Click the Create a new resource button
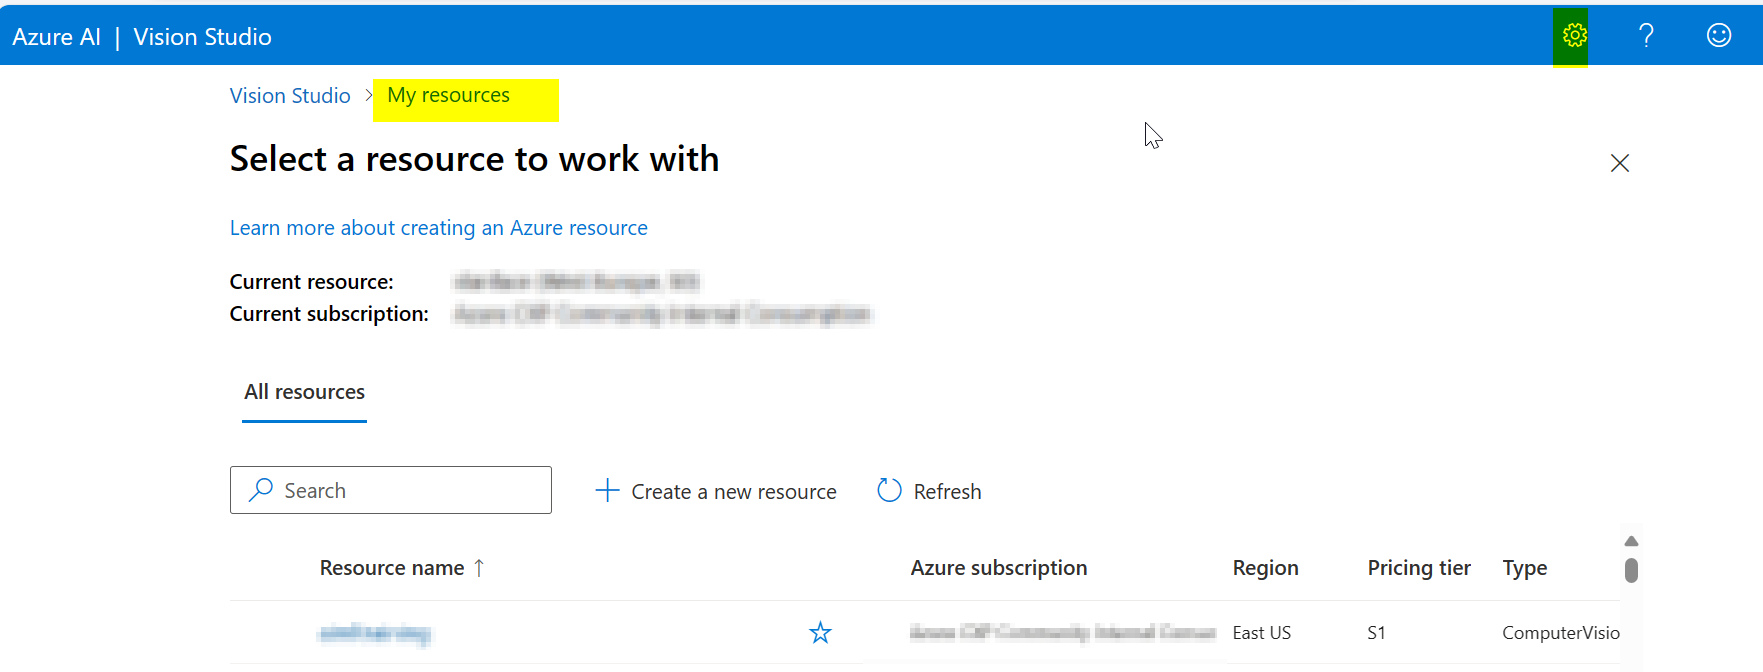The width and height of the screenshot is (1763, 672). tap(733, 490)
